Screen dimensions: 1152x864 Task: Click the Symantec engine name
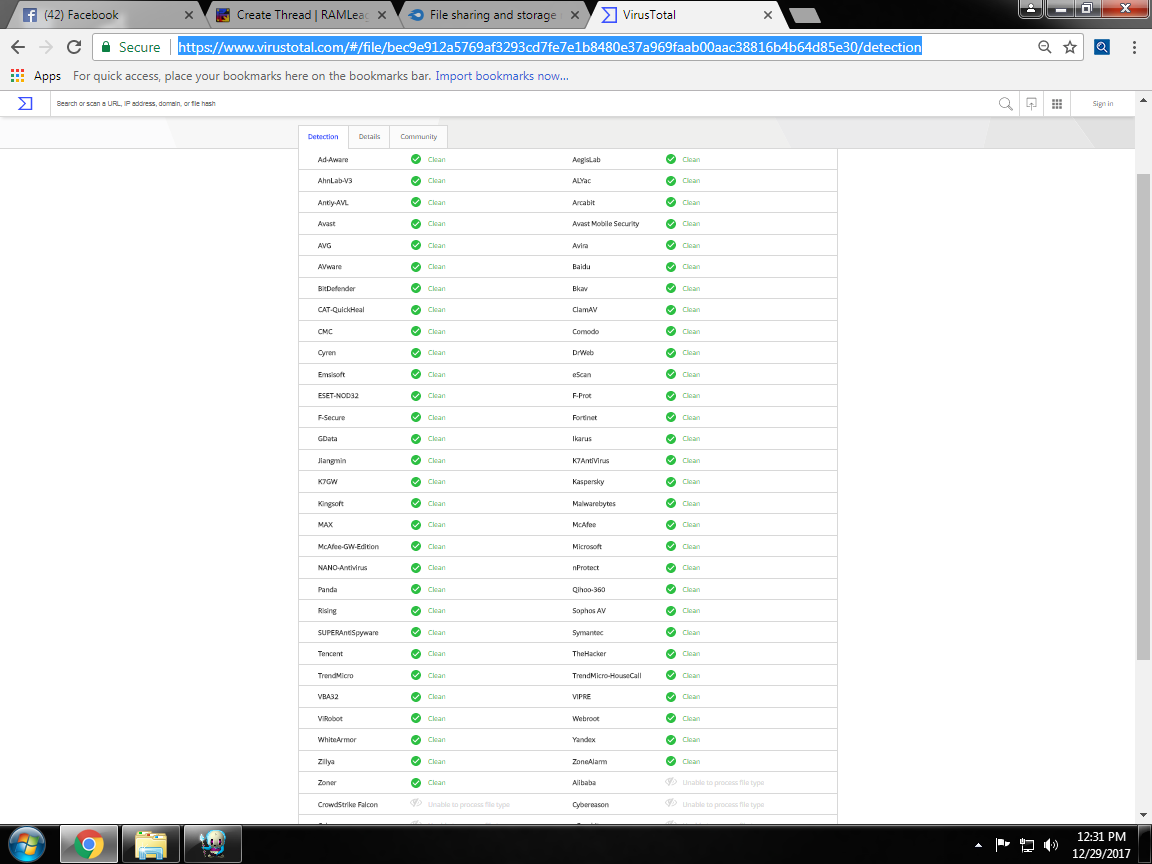(x=587, y=633)
